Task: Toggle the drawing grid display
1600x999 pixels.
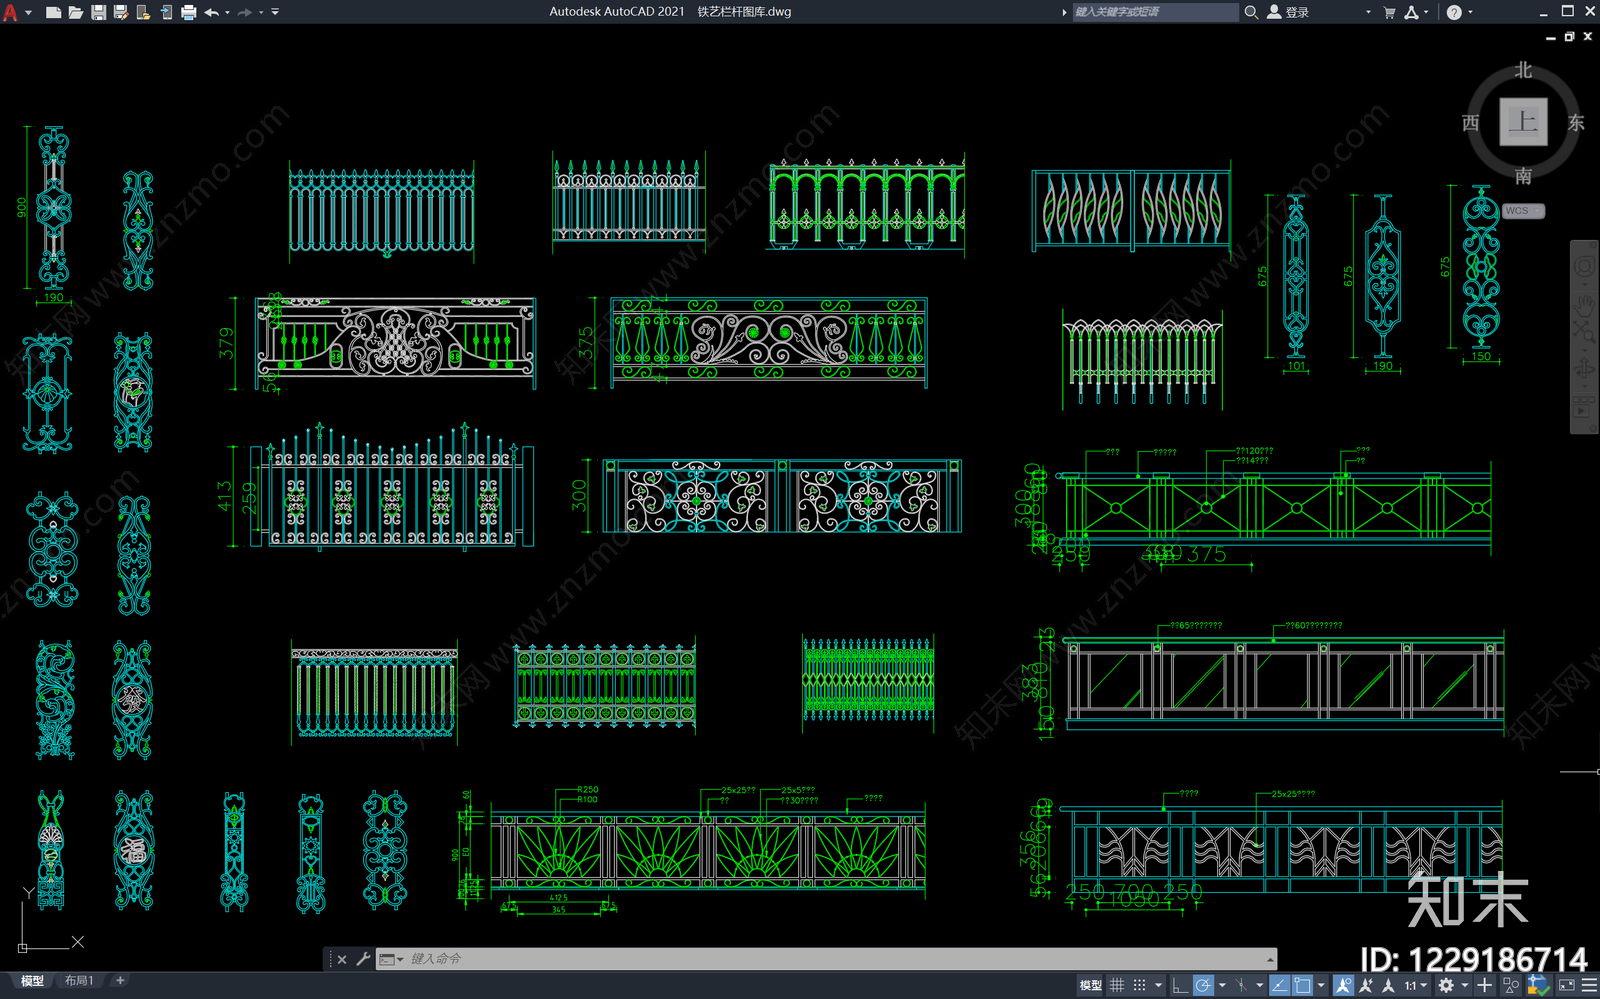Action: click(1117, 985)
